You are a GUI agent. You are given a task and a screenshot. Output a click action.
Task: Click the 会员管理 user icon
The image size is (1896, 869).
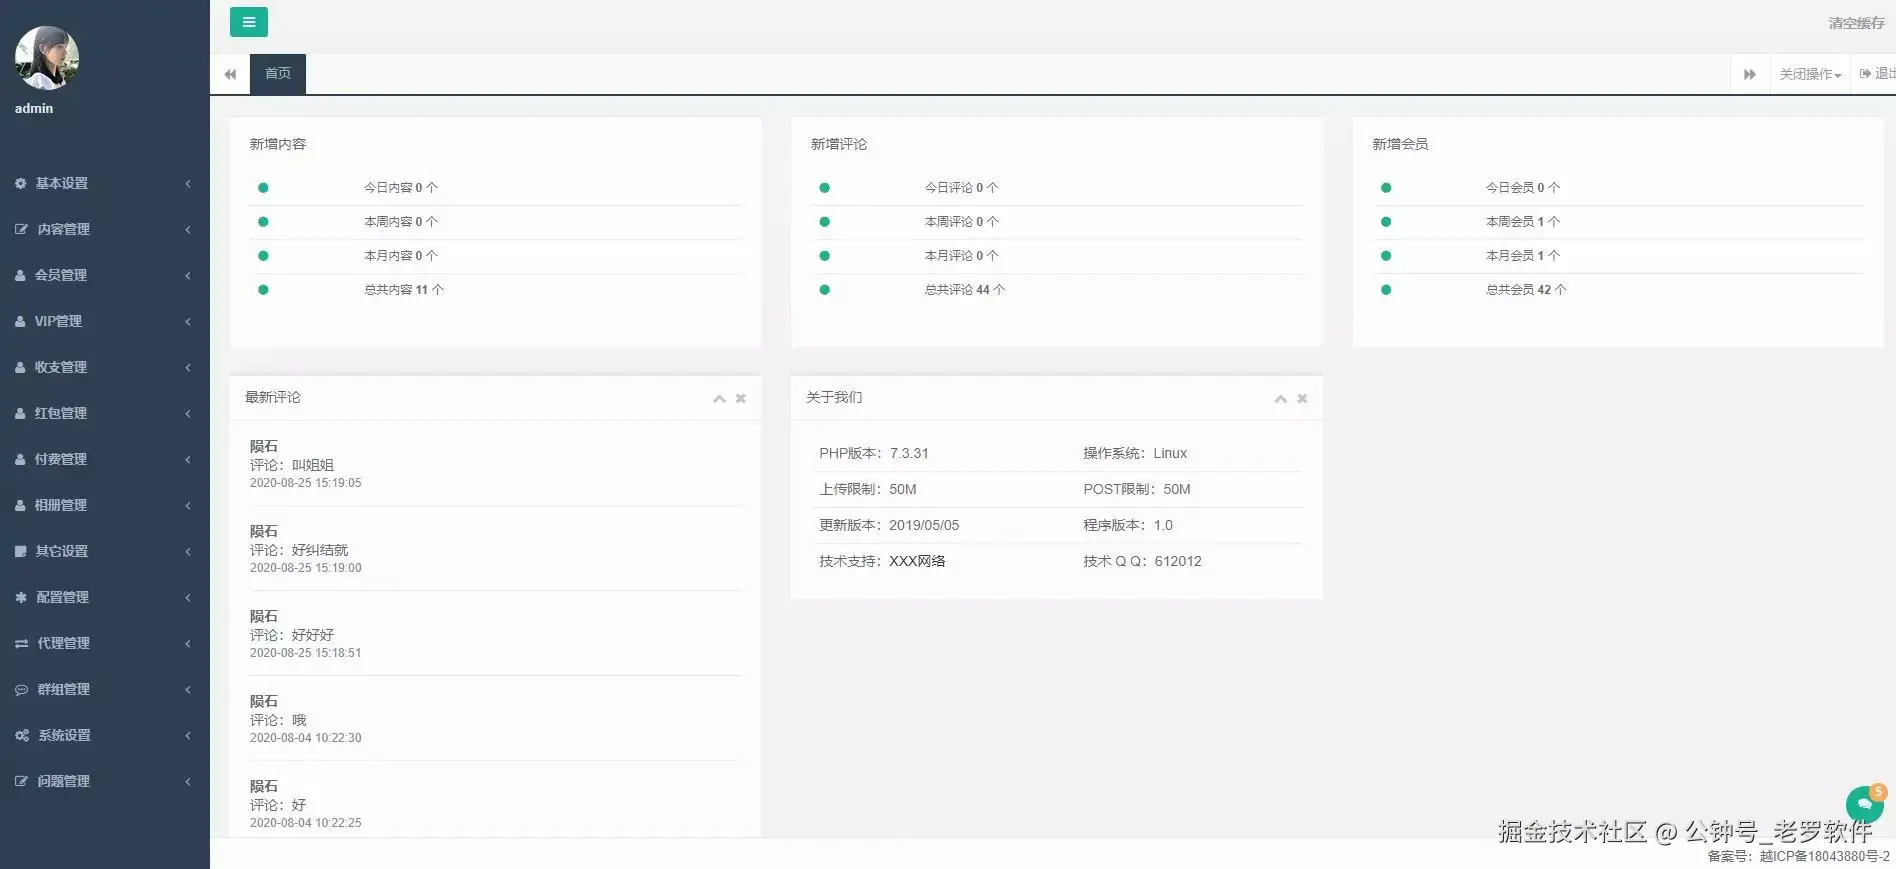tap(20, 276)
